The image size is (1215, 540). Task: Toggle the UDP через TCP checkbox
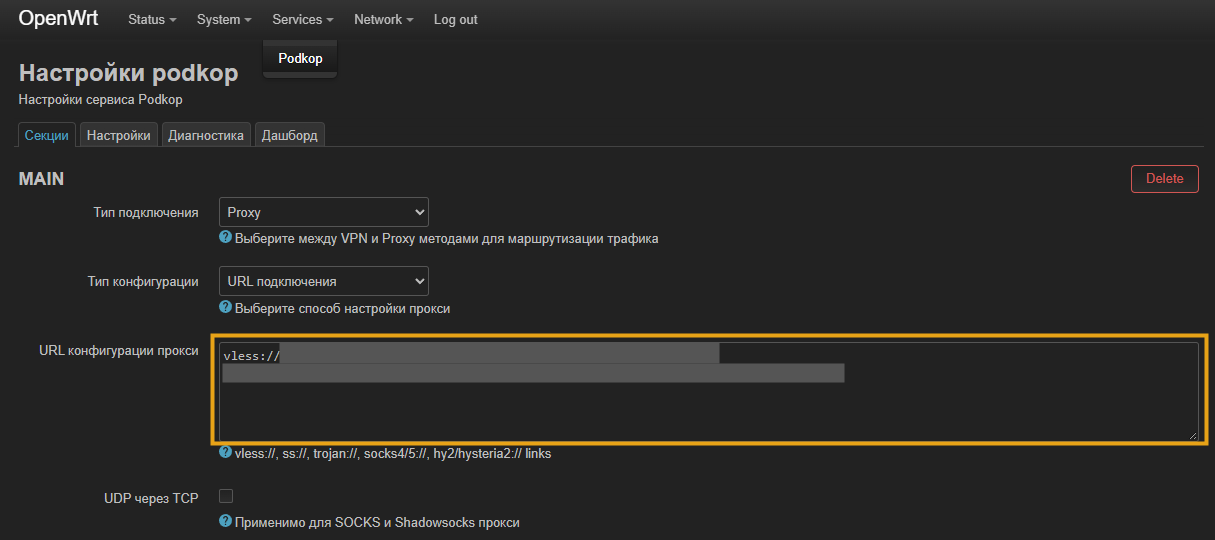(226, 496)
